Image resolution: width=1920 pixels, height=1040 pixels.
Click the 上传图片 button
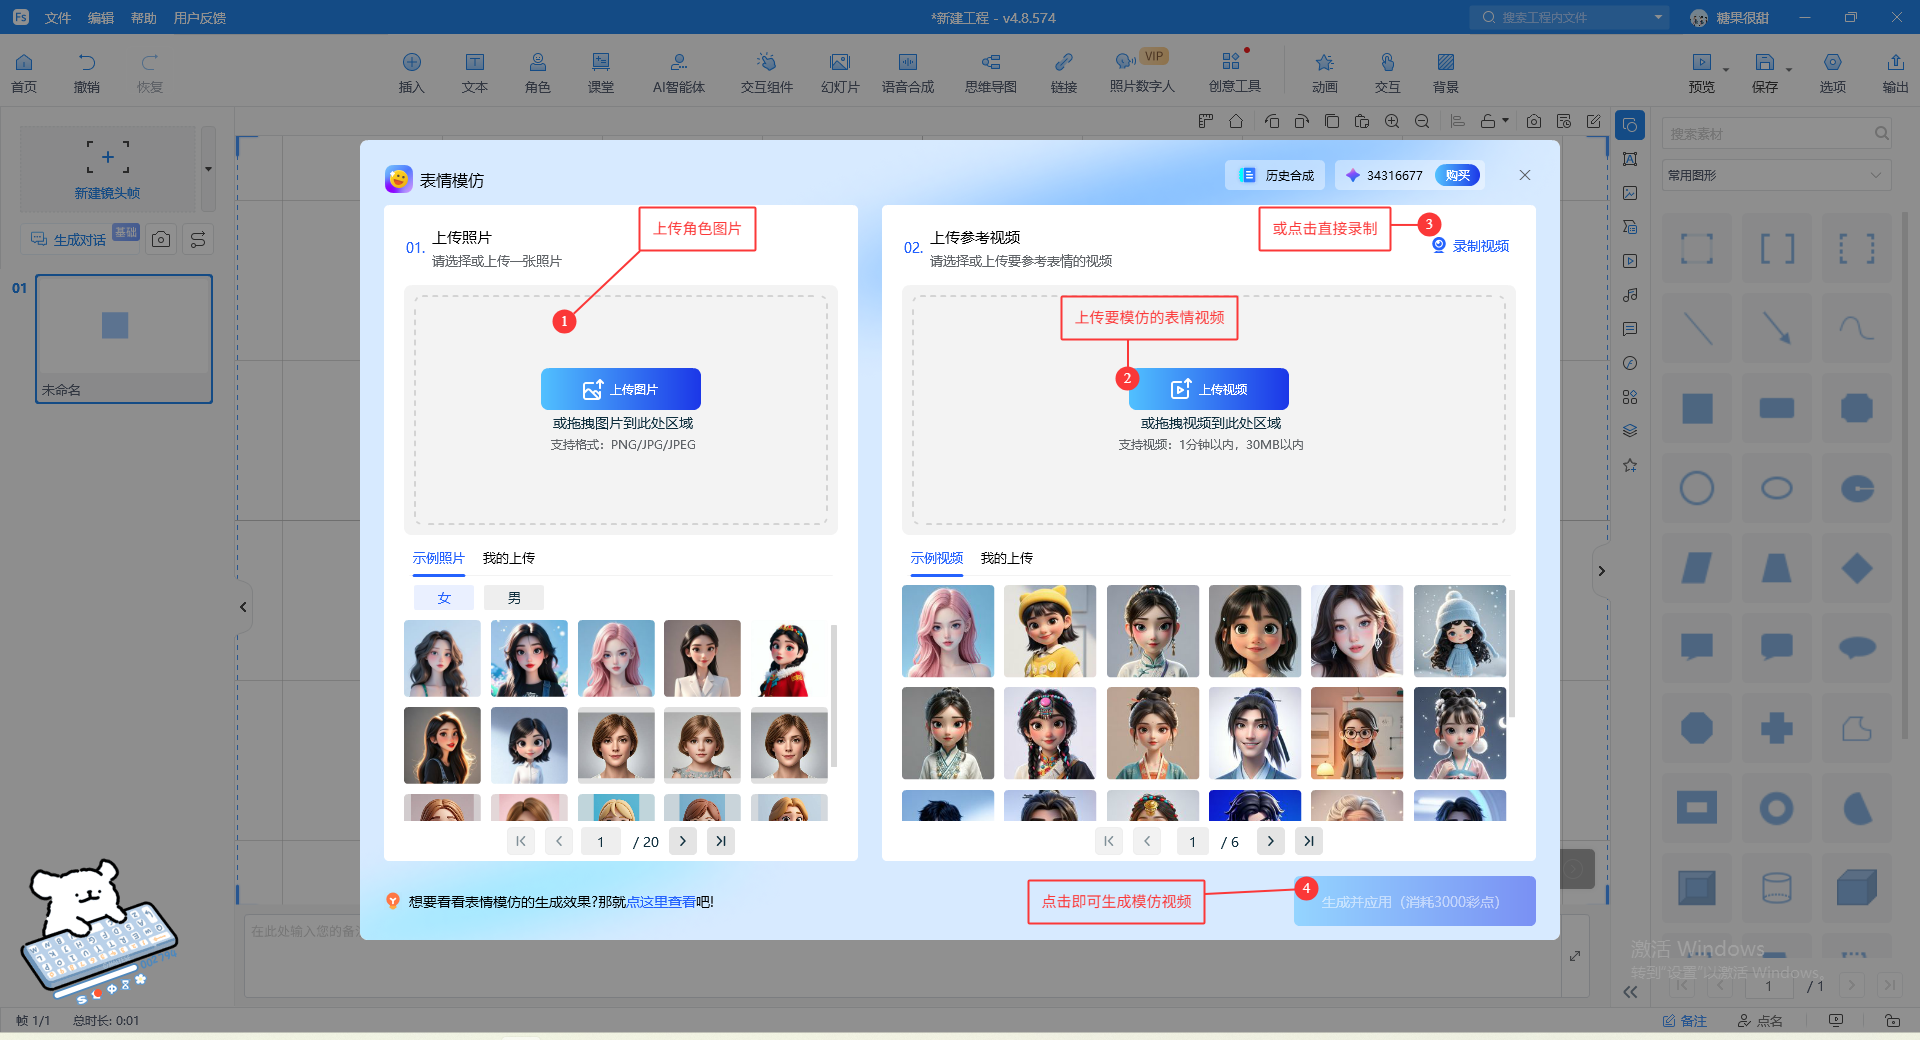point(620,389)
